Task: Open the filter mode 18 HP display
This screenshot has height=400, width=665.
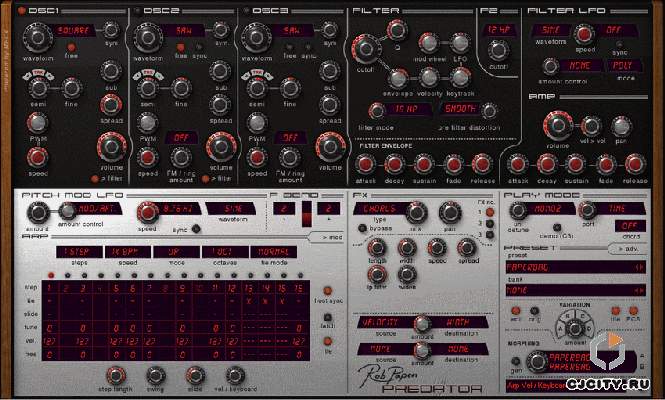Action: click(x=408, y=109)
